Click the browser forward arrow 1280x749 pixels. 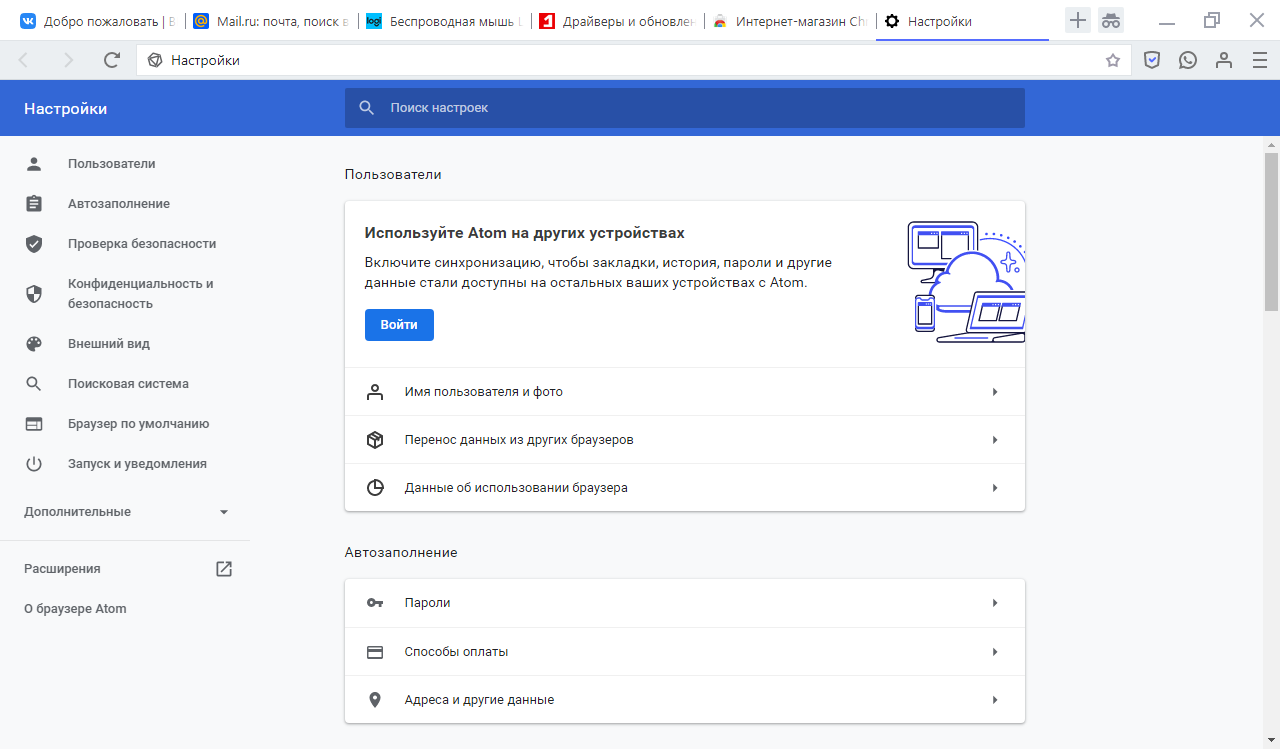(x=68, y=60)
